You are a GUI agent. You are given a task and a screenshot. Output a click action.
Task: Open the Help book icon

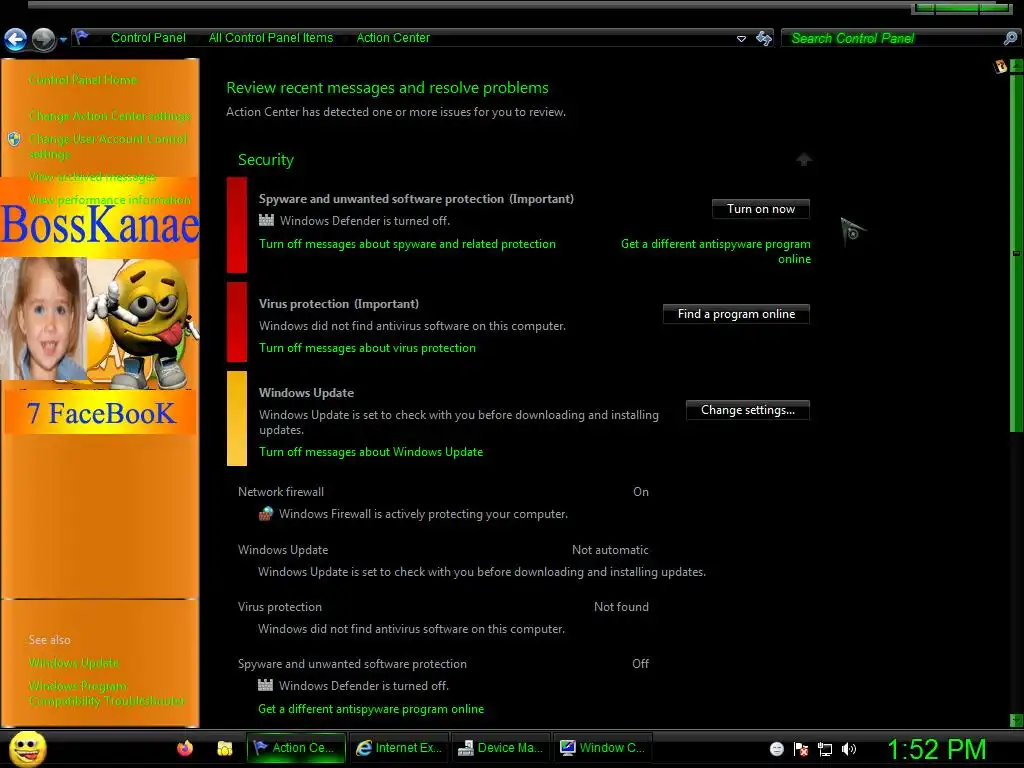(1000, 66)
